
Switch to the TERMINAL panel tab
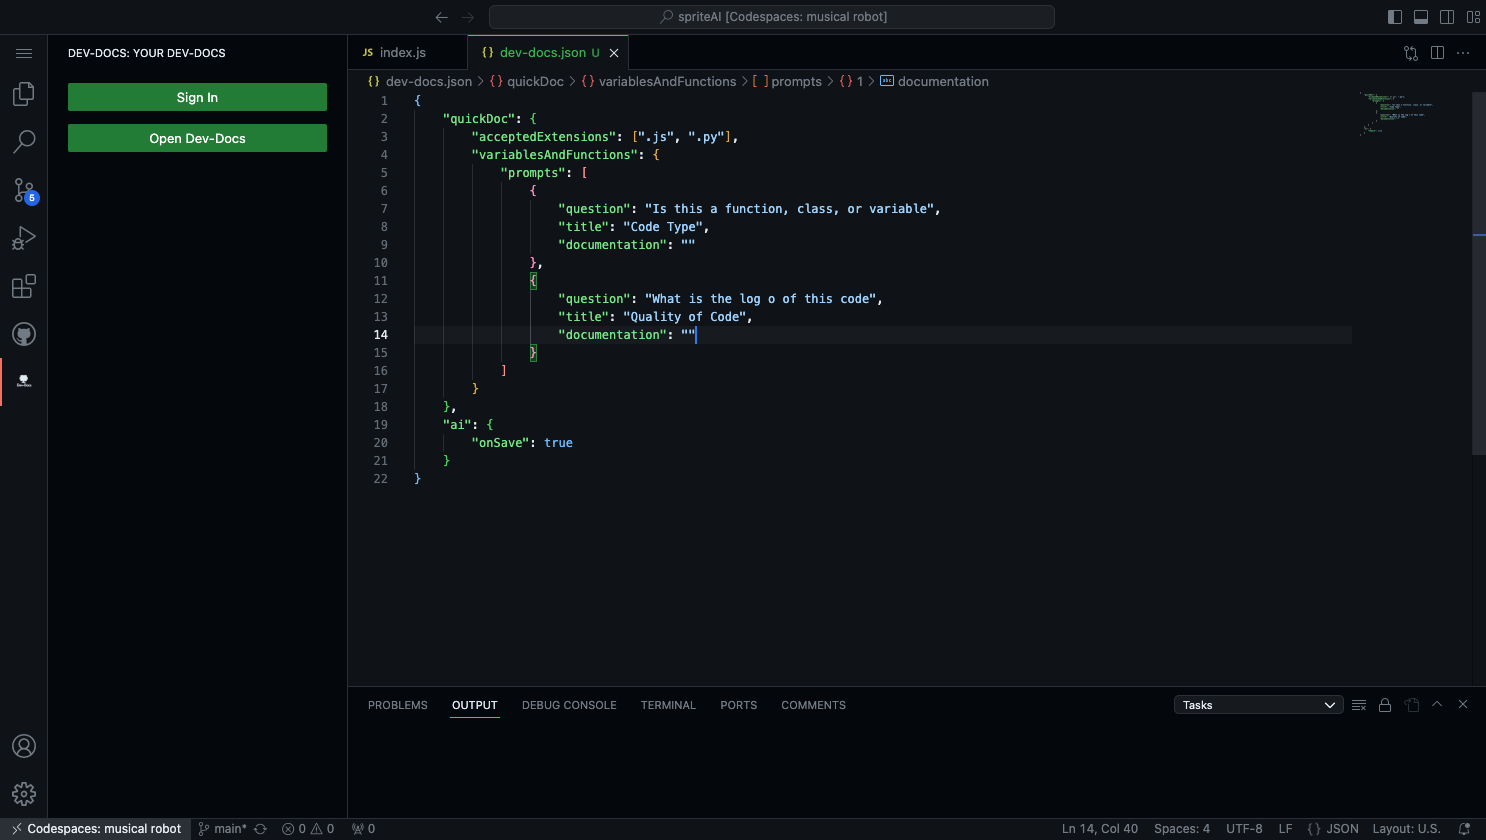click(668, 705)
